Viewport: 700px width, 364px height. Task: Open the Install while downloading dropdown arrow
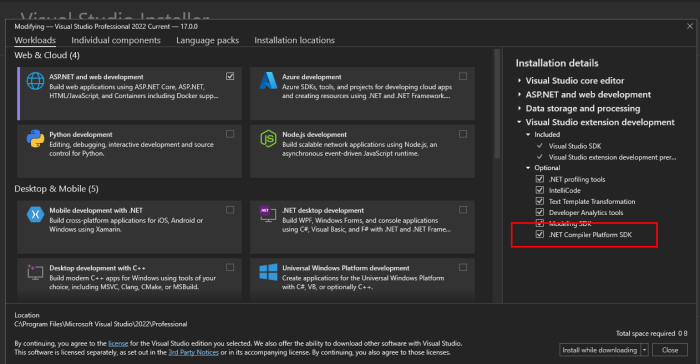[x=645, y=350]
